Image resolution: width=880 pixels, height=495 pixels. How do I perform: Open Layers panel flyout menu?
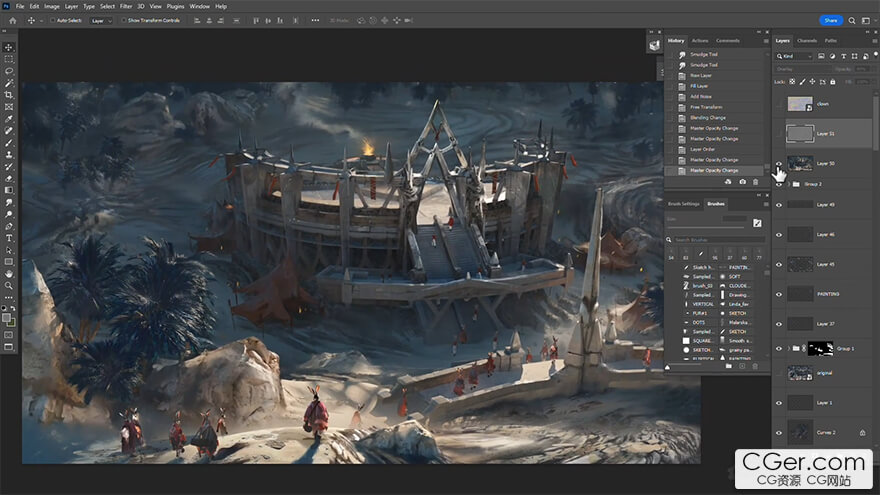874,41
